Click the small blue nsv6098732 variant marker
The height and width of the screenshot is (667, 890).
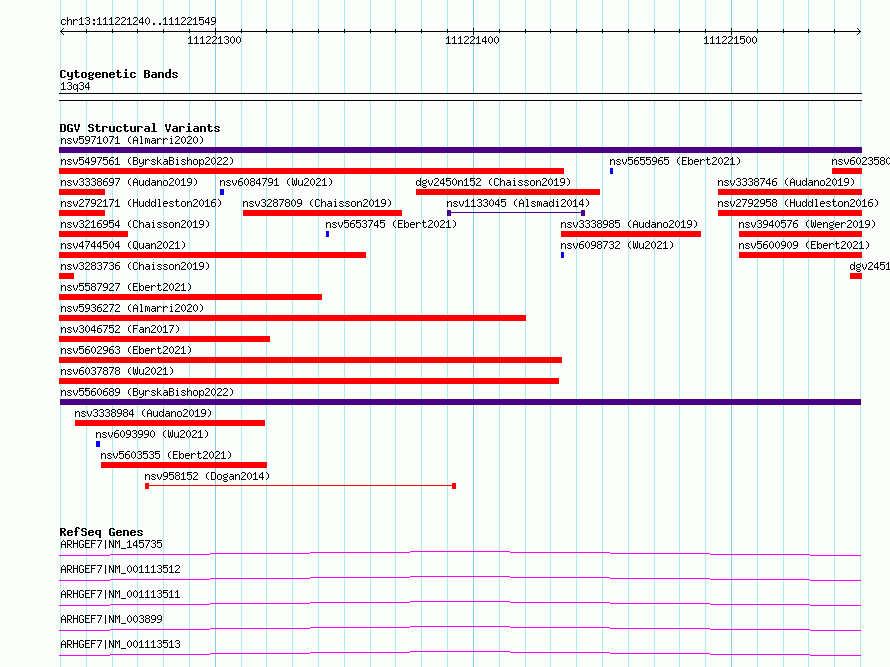pos(562,255)
